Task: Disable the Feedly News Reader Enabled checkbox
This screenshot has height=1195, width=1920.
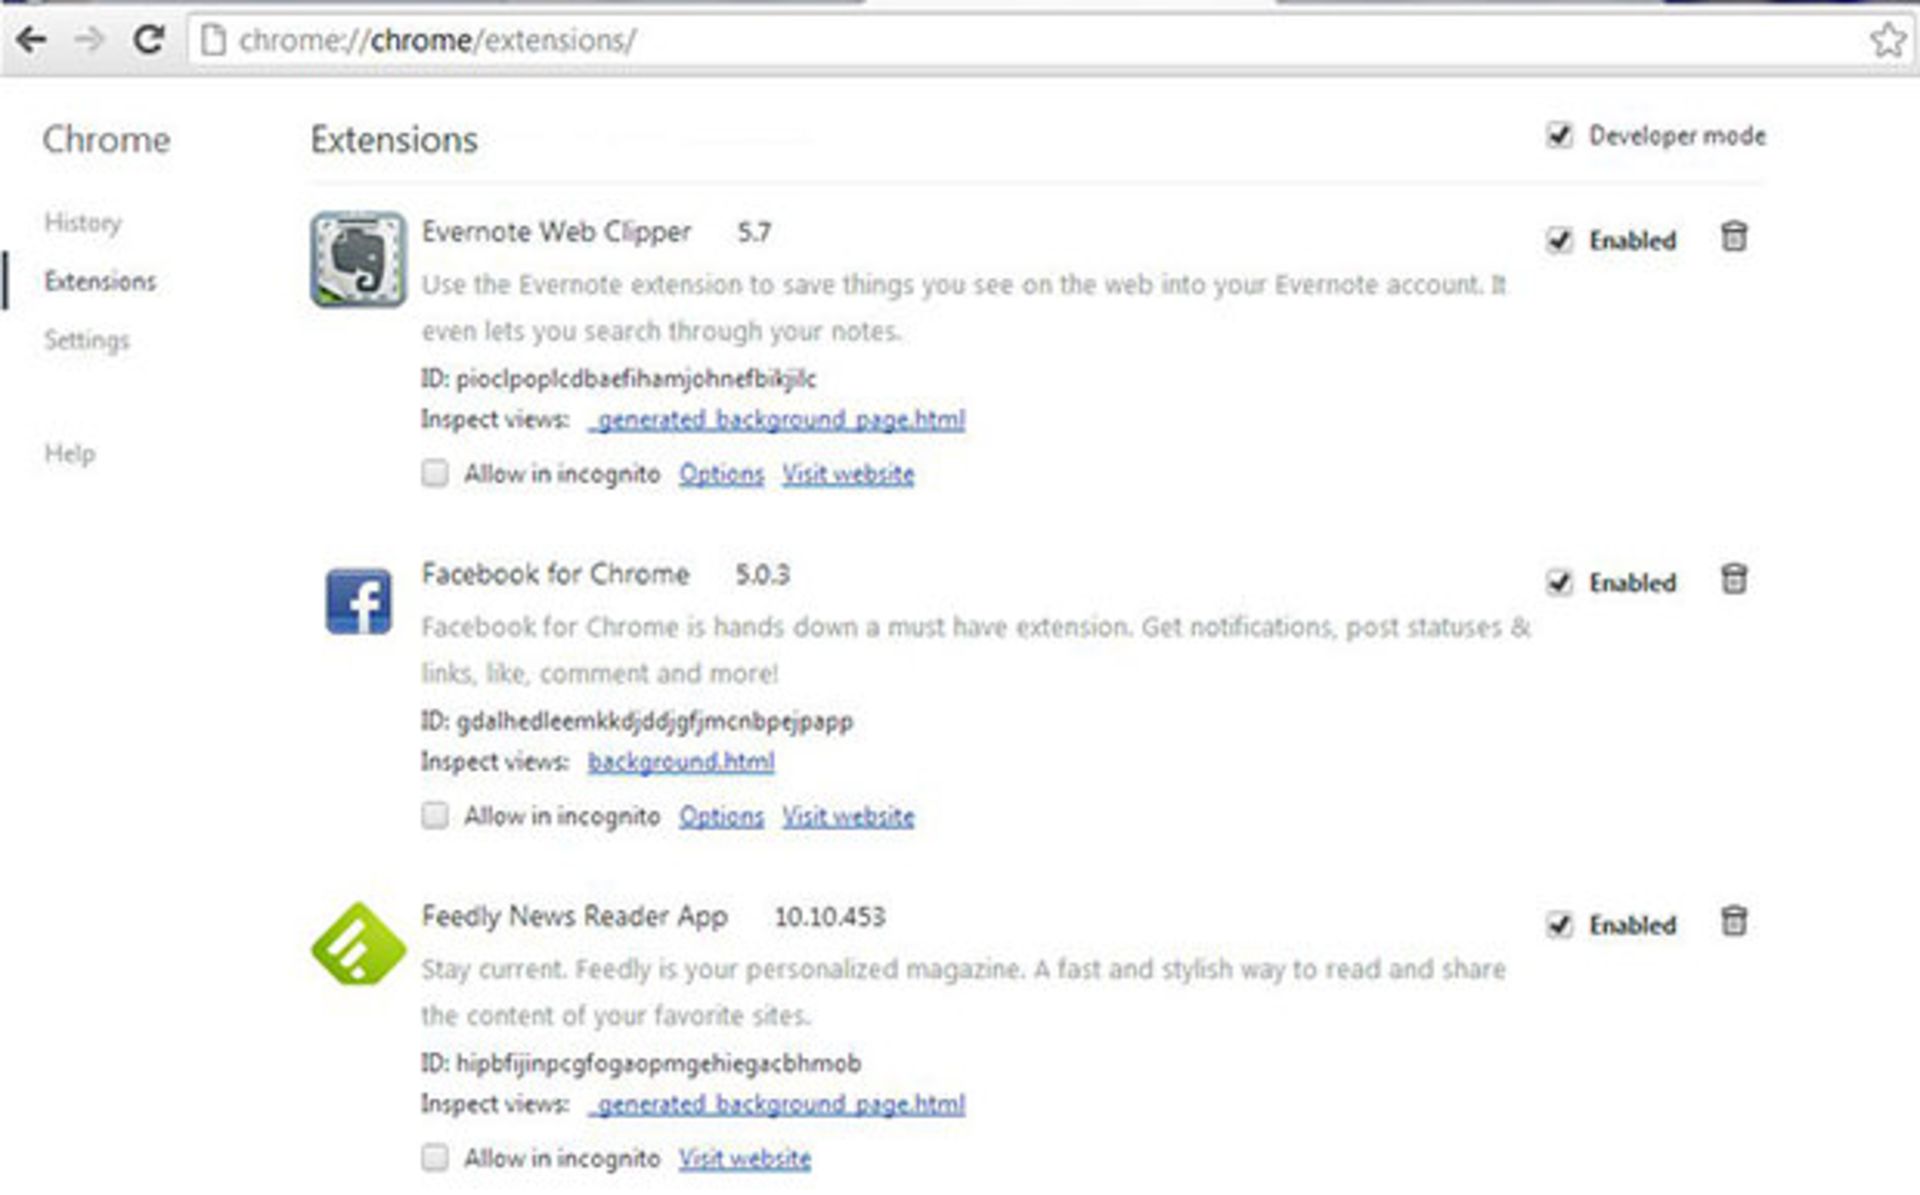Action: click(x=1559, y=925)
